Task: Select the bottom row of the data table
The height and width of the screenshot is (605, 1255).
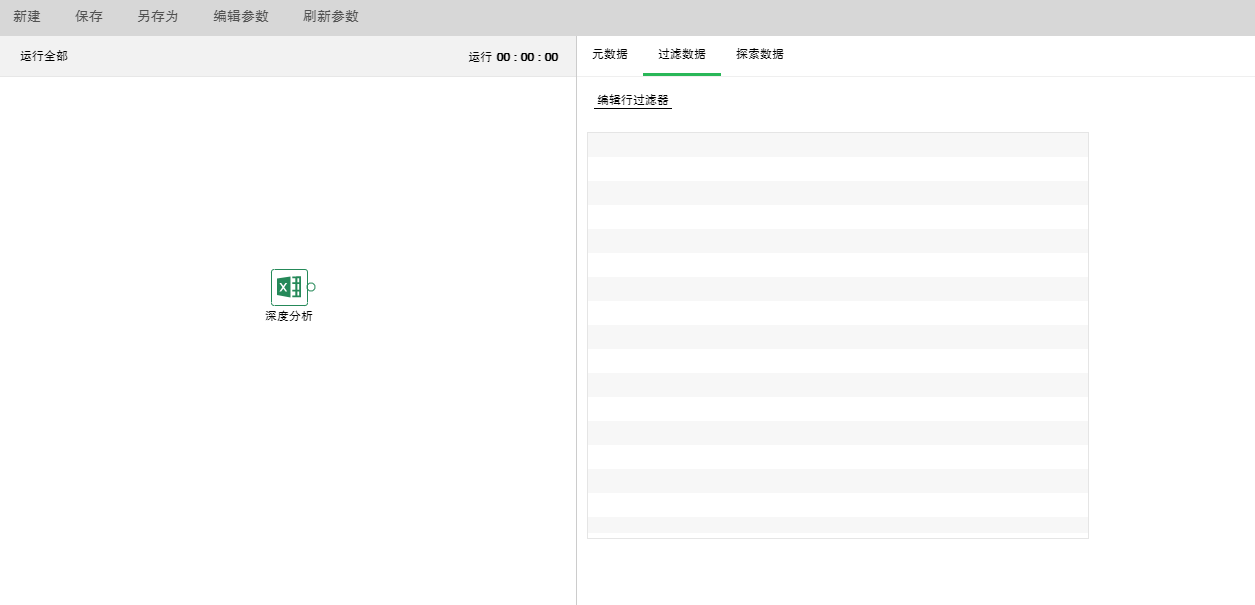Action: tap(837, 525)
